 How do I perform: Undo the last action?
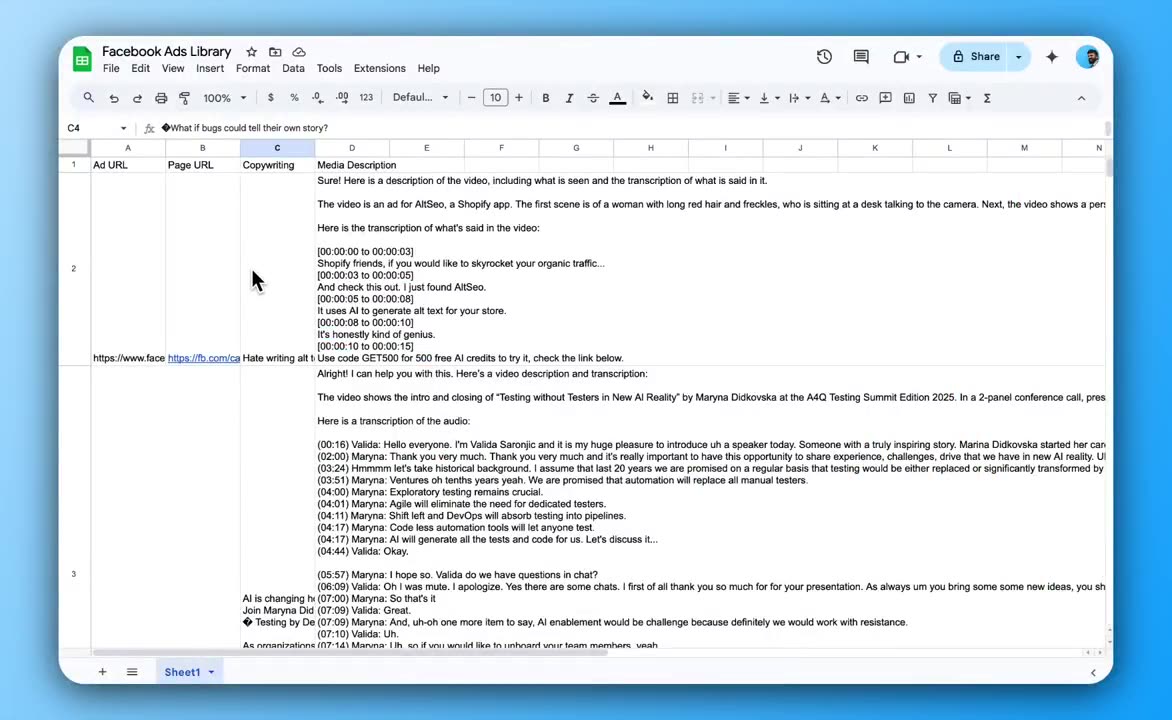coord(114,98)
